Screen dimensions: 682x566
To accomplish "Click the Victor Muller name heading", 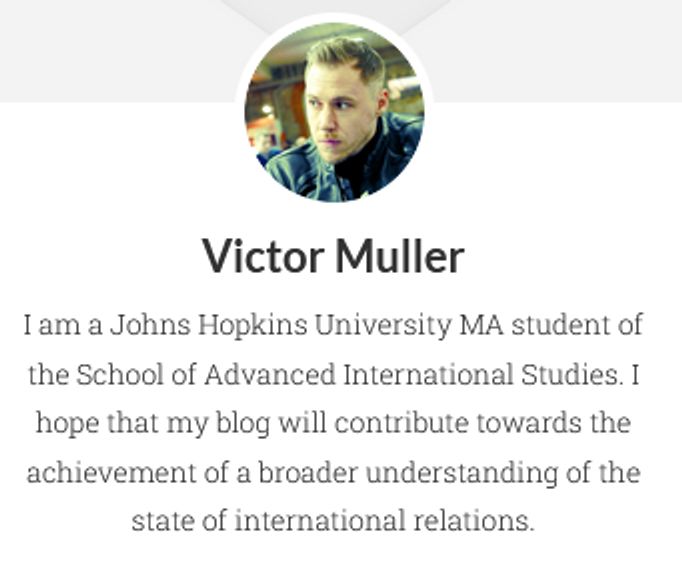I will click(x=333, y=256).
